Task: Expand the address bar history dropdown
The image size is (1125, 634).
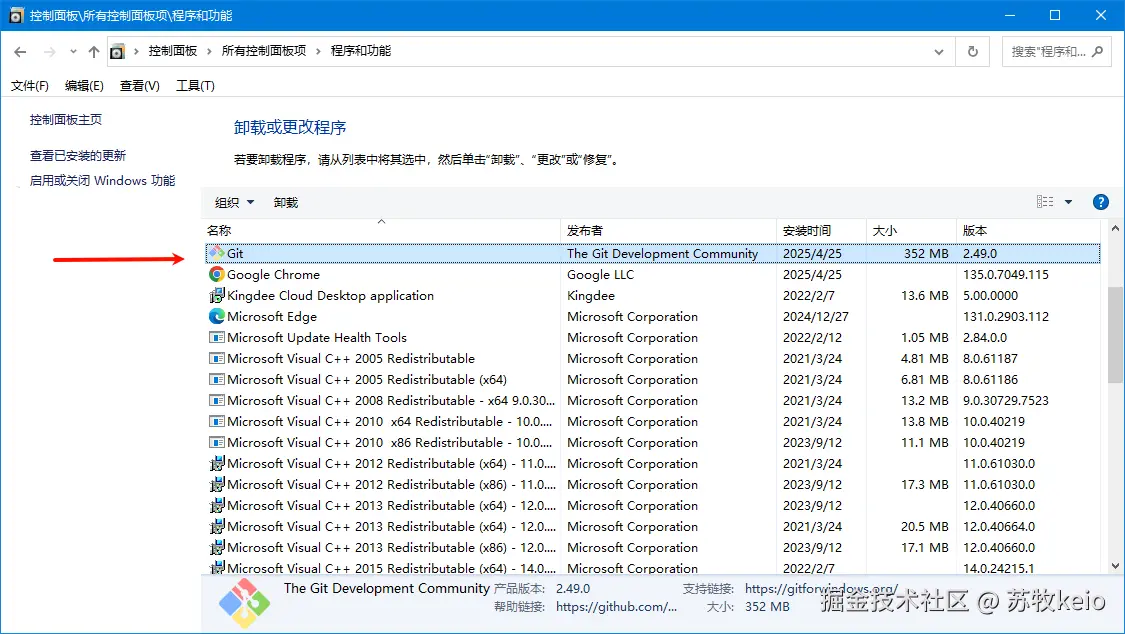Action: point(938,52)
